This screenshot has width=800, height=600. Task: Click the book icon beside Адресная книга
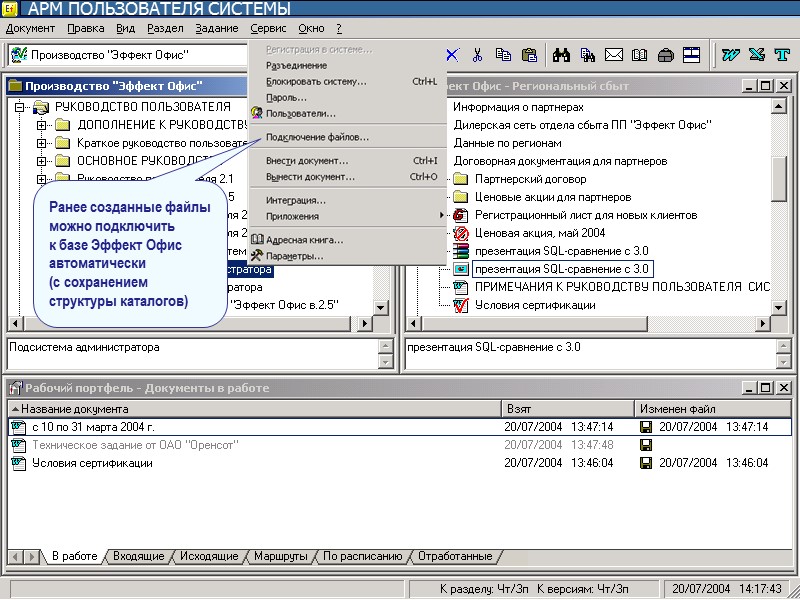pyautogui.click(x=257, y=239)
